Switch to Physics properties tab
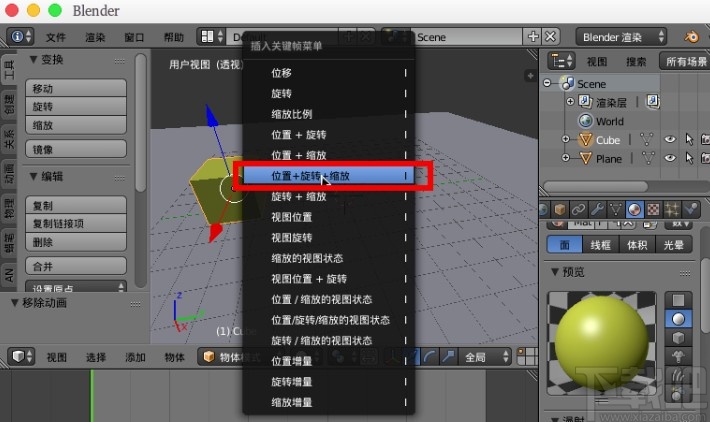This screenshot has height=422, width=710. coord(691,209)
